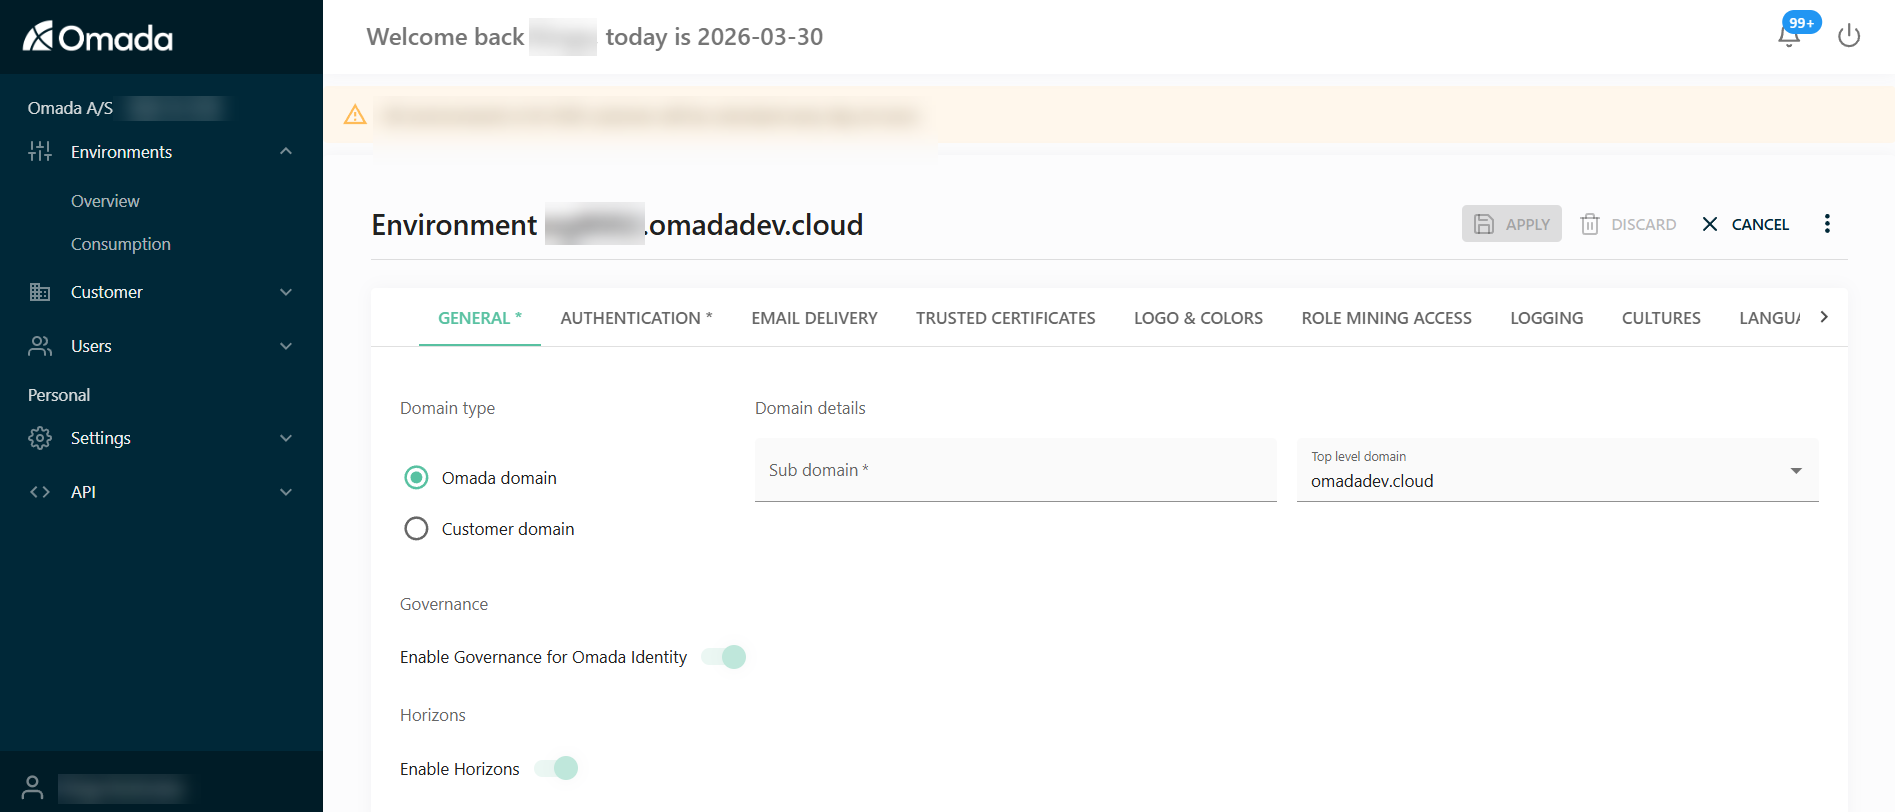This screenshot has width=1895, height=812.
Task: Click the Cancel X icon
Action: click(1710, 224)
